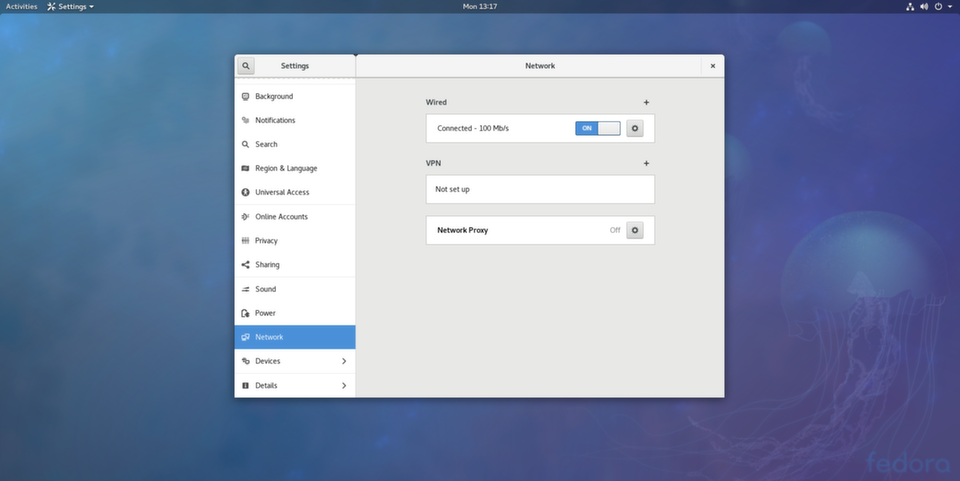Screen dimensions: 960x481
Task: Go to Online Accounts panel
Action: pos(294,217)
